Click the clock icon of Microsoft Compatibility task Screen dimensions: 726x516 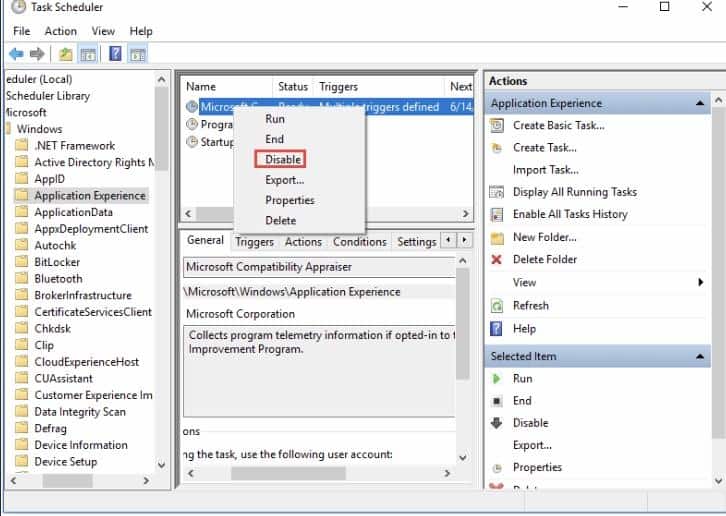(x=192, y=107)
